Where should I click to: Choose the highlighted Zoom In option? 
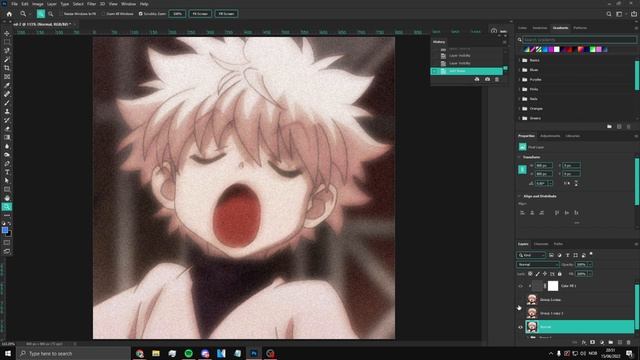pos(41,14)
